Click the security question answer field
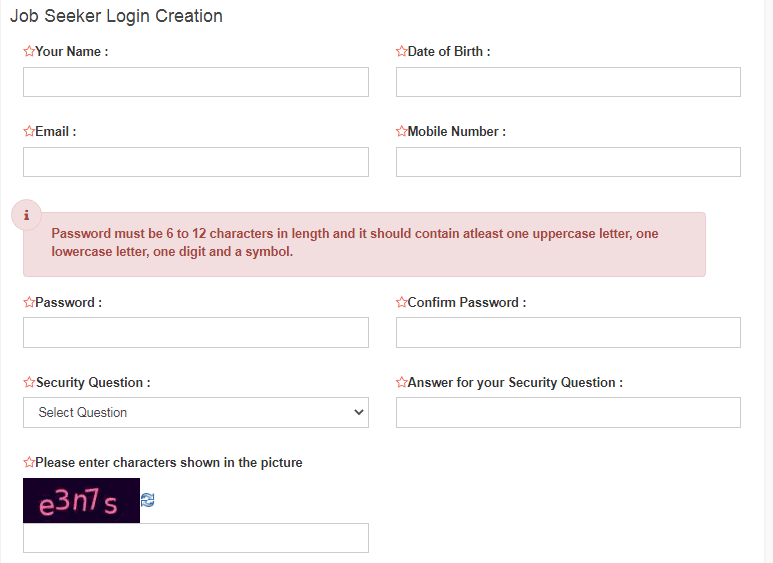 (x=568, y=412)
